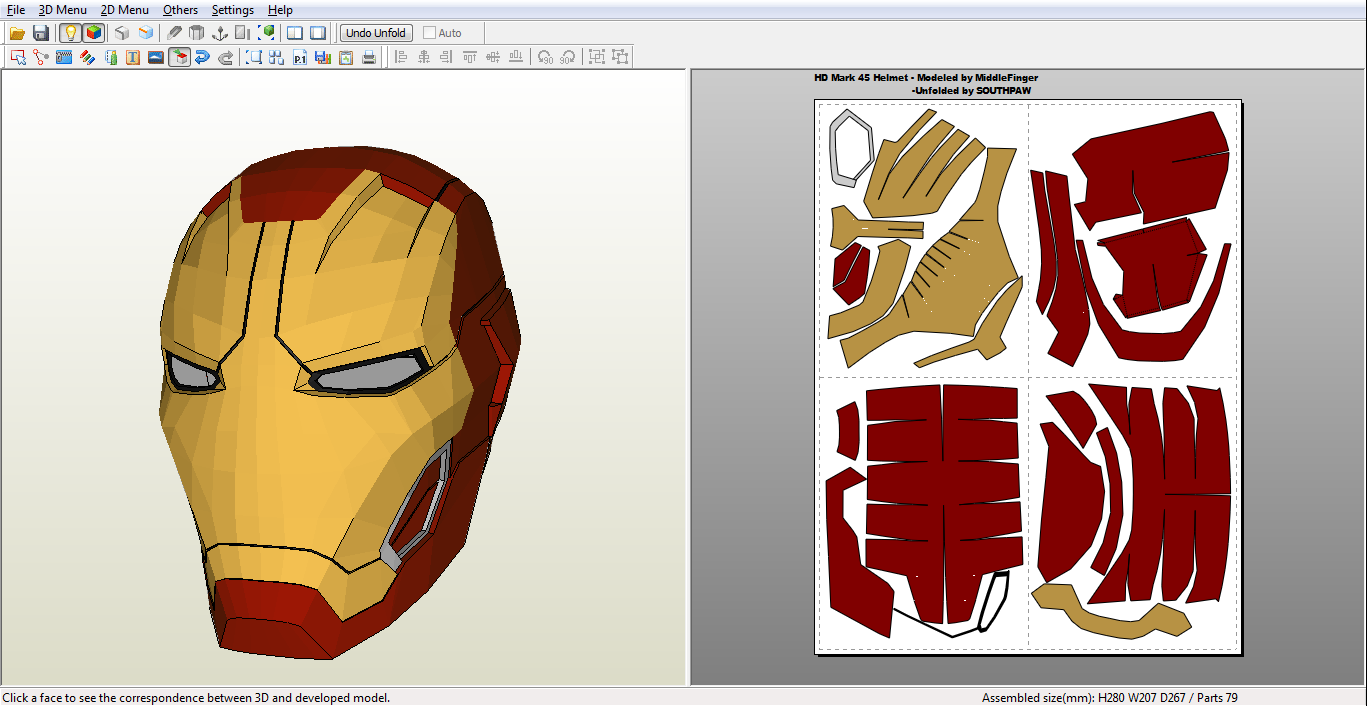Click the clipboard icon in the toolbar
Viewport: 1367px width, 706px height.
(346, 57)
